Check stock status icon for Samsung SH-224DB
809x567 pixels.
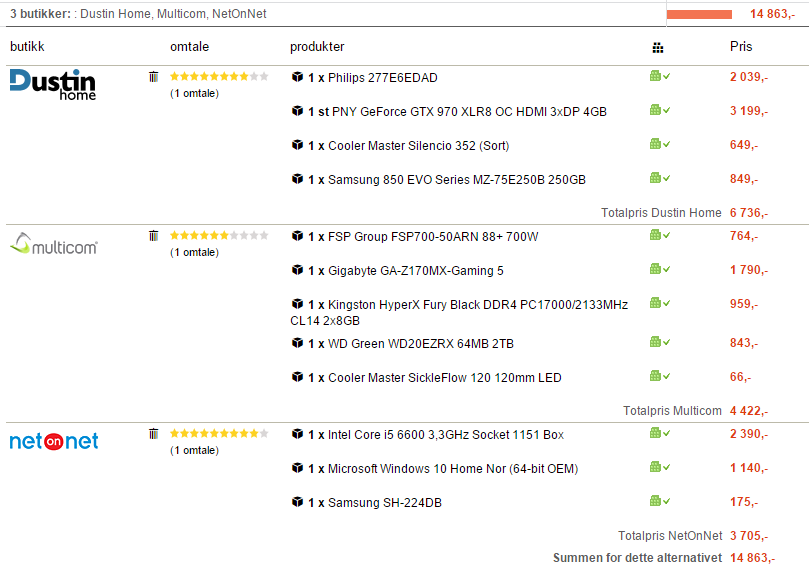click(660, 501)
